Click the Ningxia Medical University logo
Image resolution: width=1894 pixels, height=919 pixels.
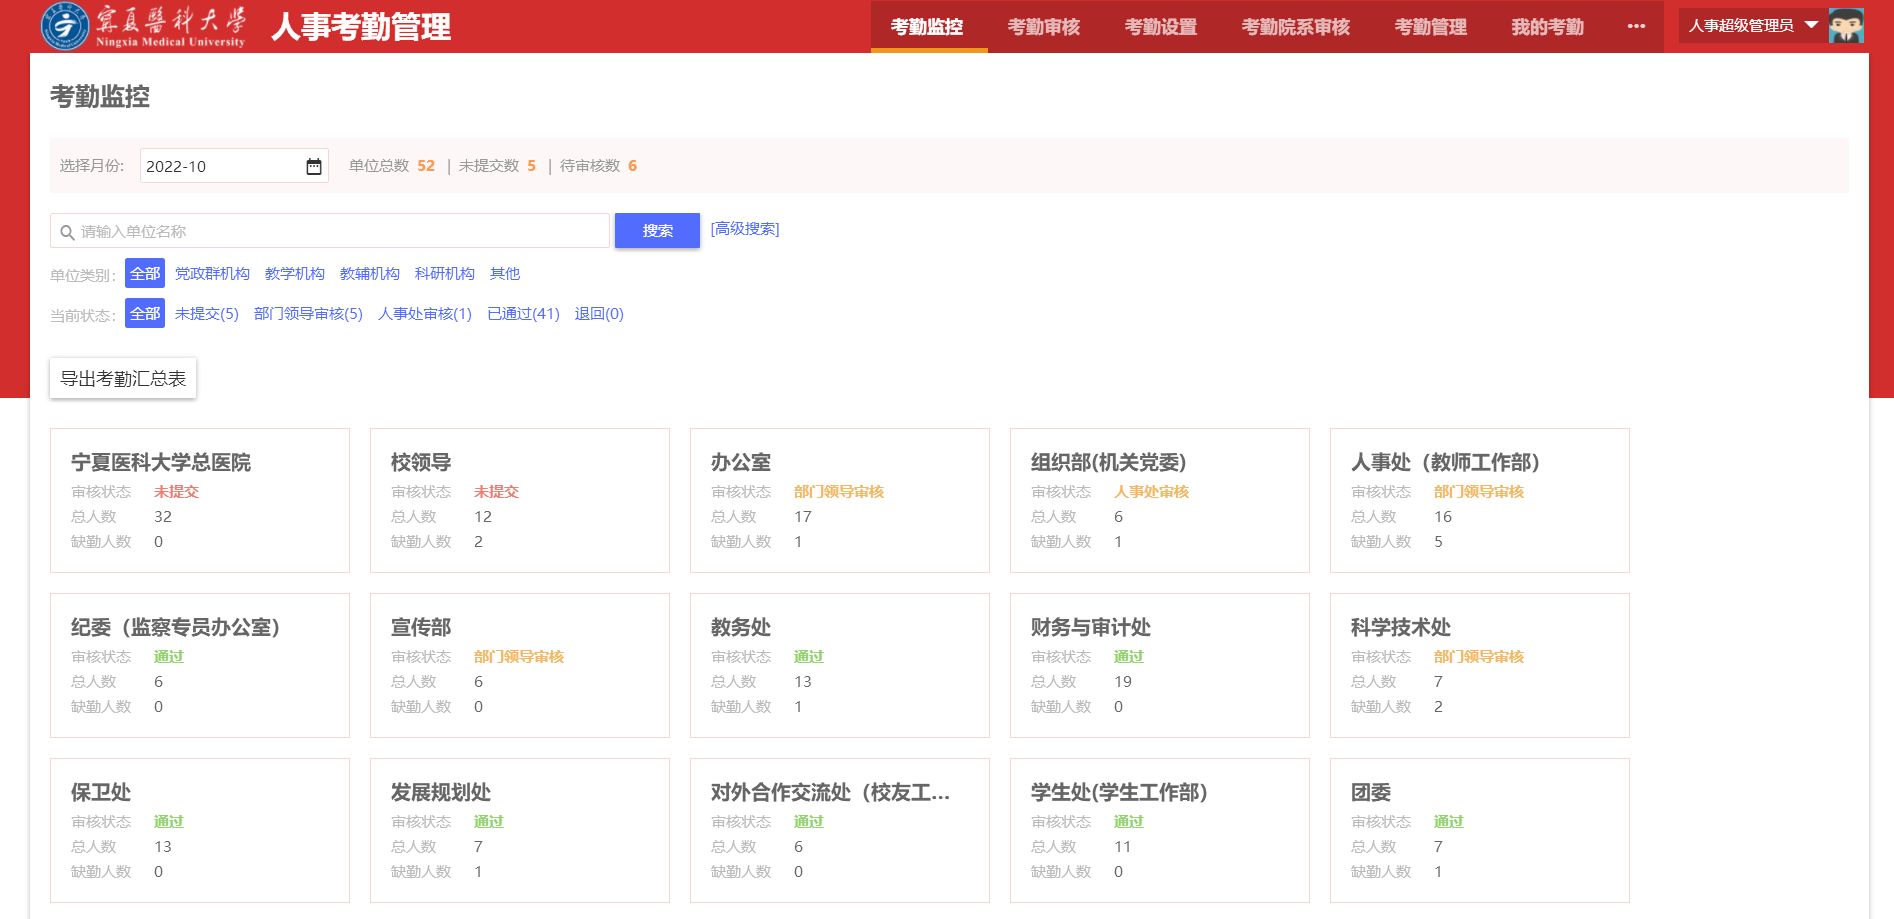[143, 26]
